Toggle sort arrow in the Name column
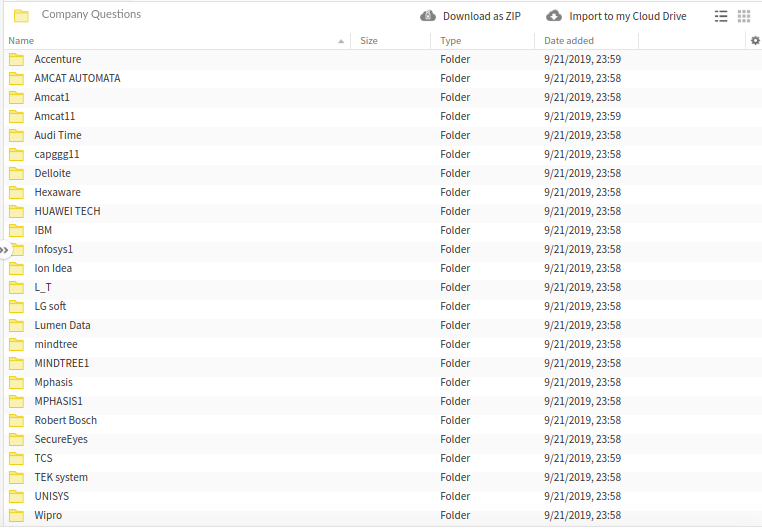Screen dimensions: 762x530 point(341,41)
